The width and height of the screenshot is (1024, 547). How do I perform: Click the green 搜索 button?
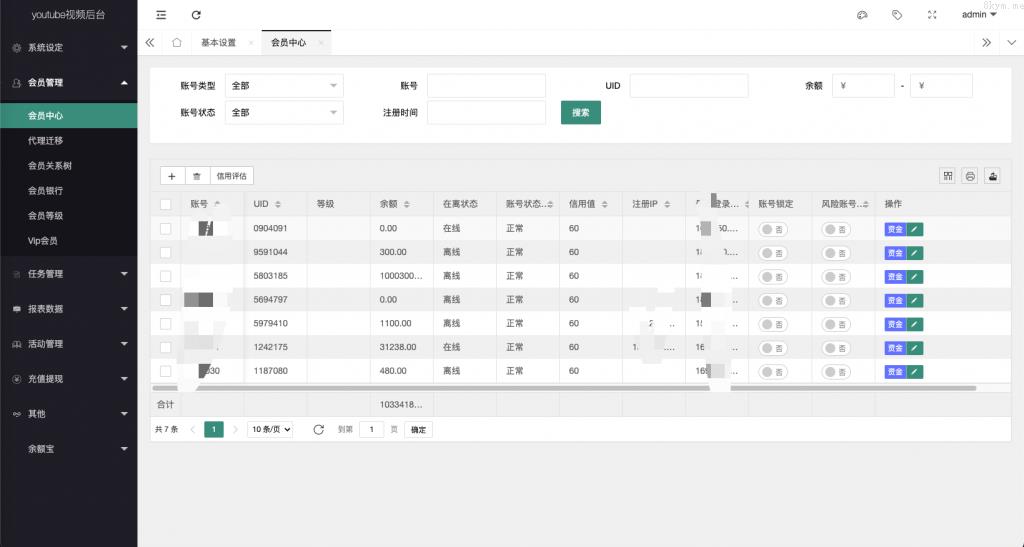(580, 113)
